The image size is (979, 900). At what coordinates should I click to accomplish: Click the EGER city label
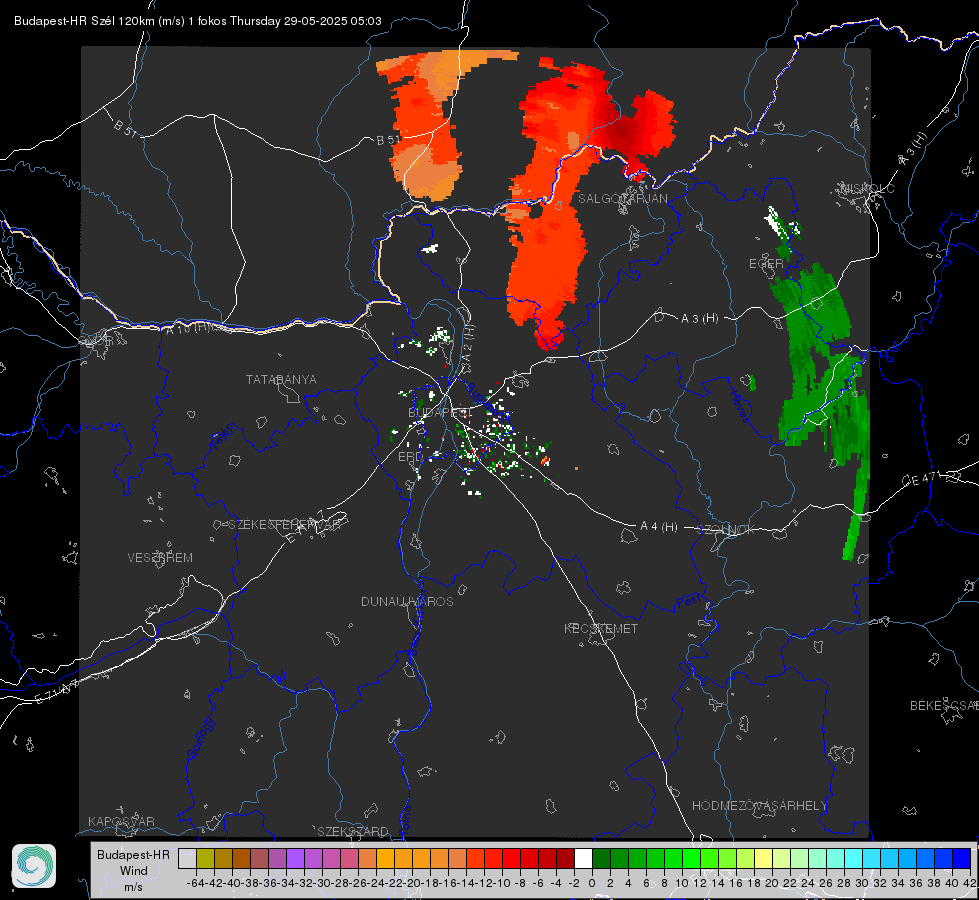click(x=766, y=264)
